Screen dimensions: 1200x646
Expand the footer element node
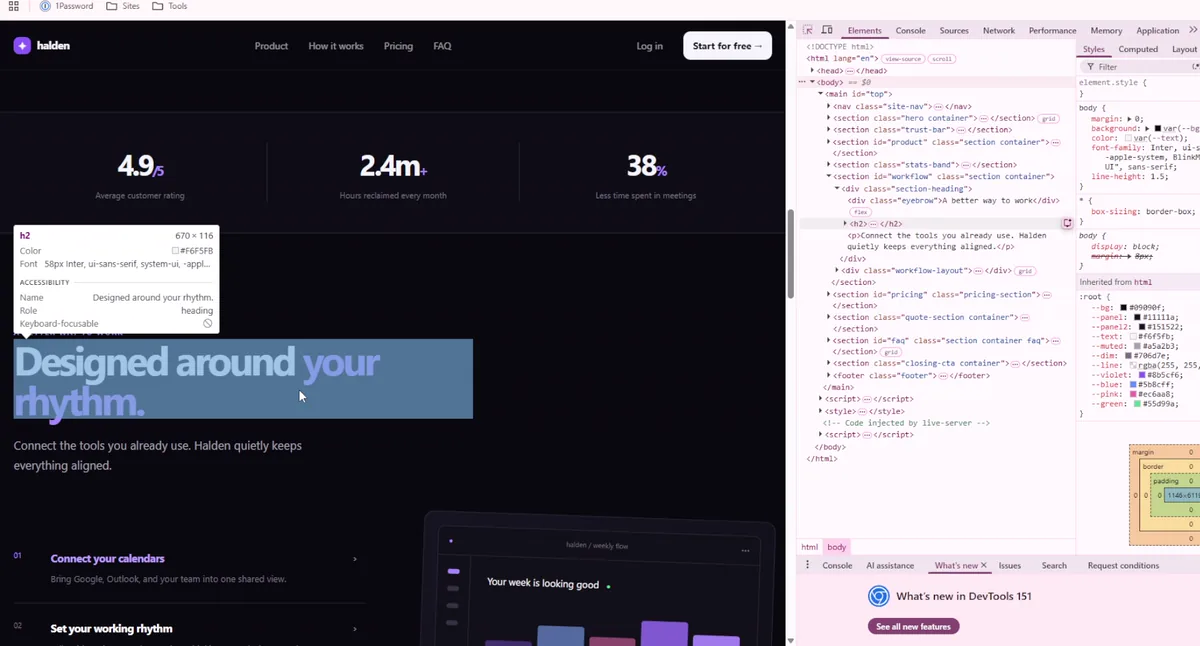point(829,375)
